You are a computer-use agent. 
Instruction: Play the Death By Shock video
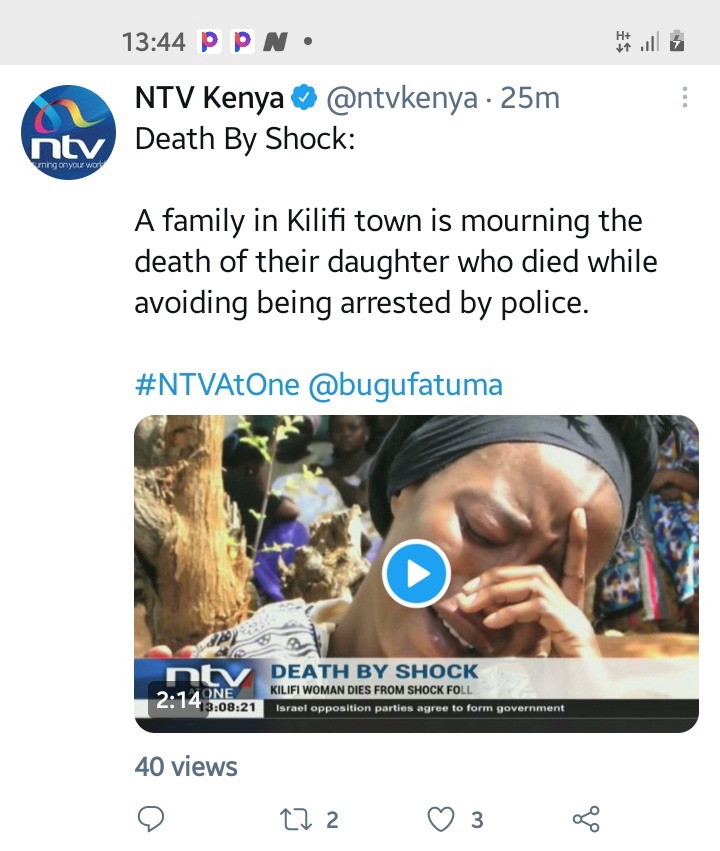[416, 574]
